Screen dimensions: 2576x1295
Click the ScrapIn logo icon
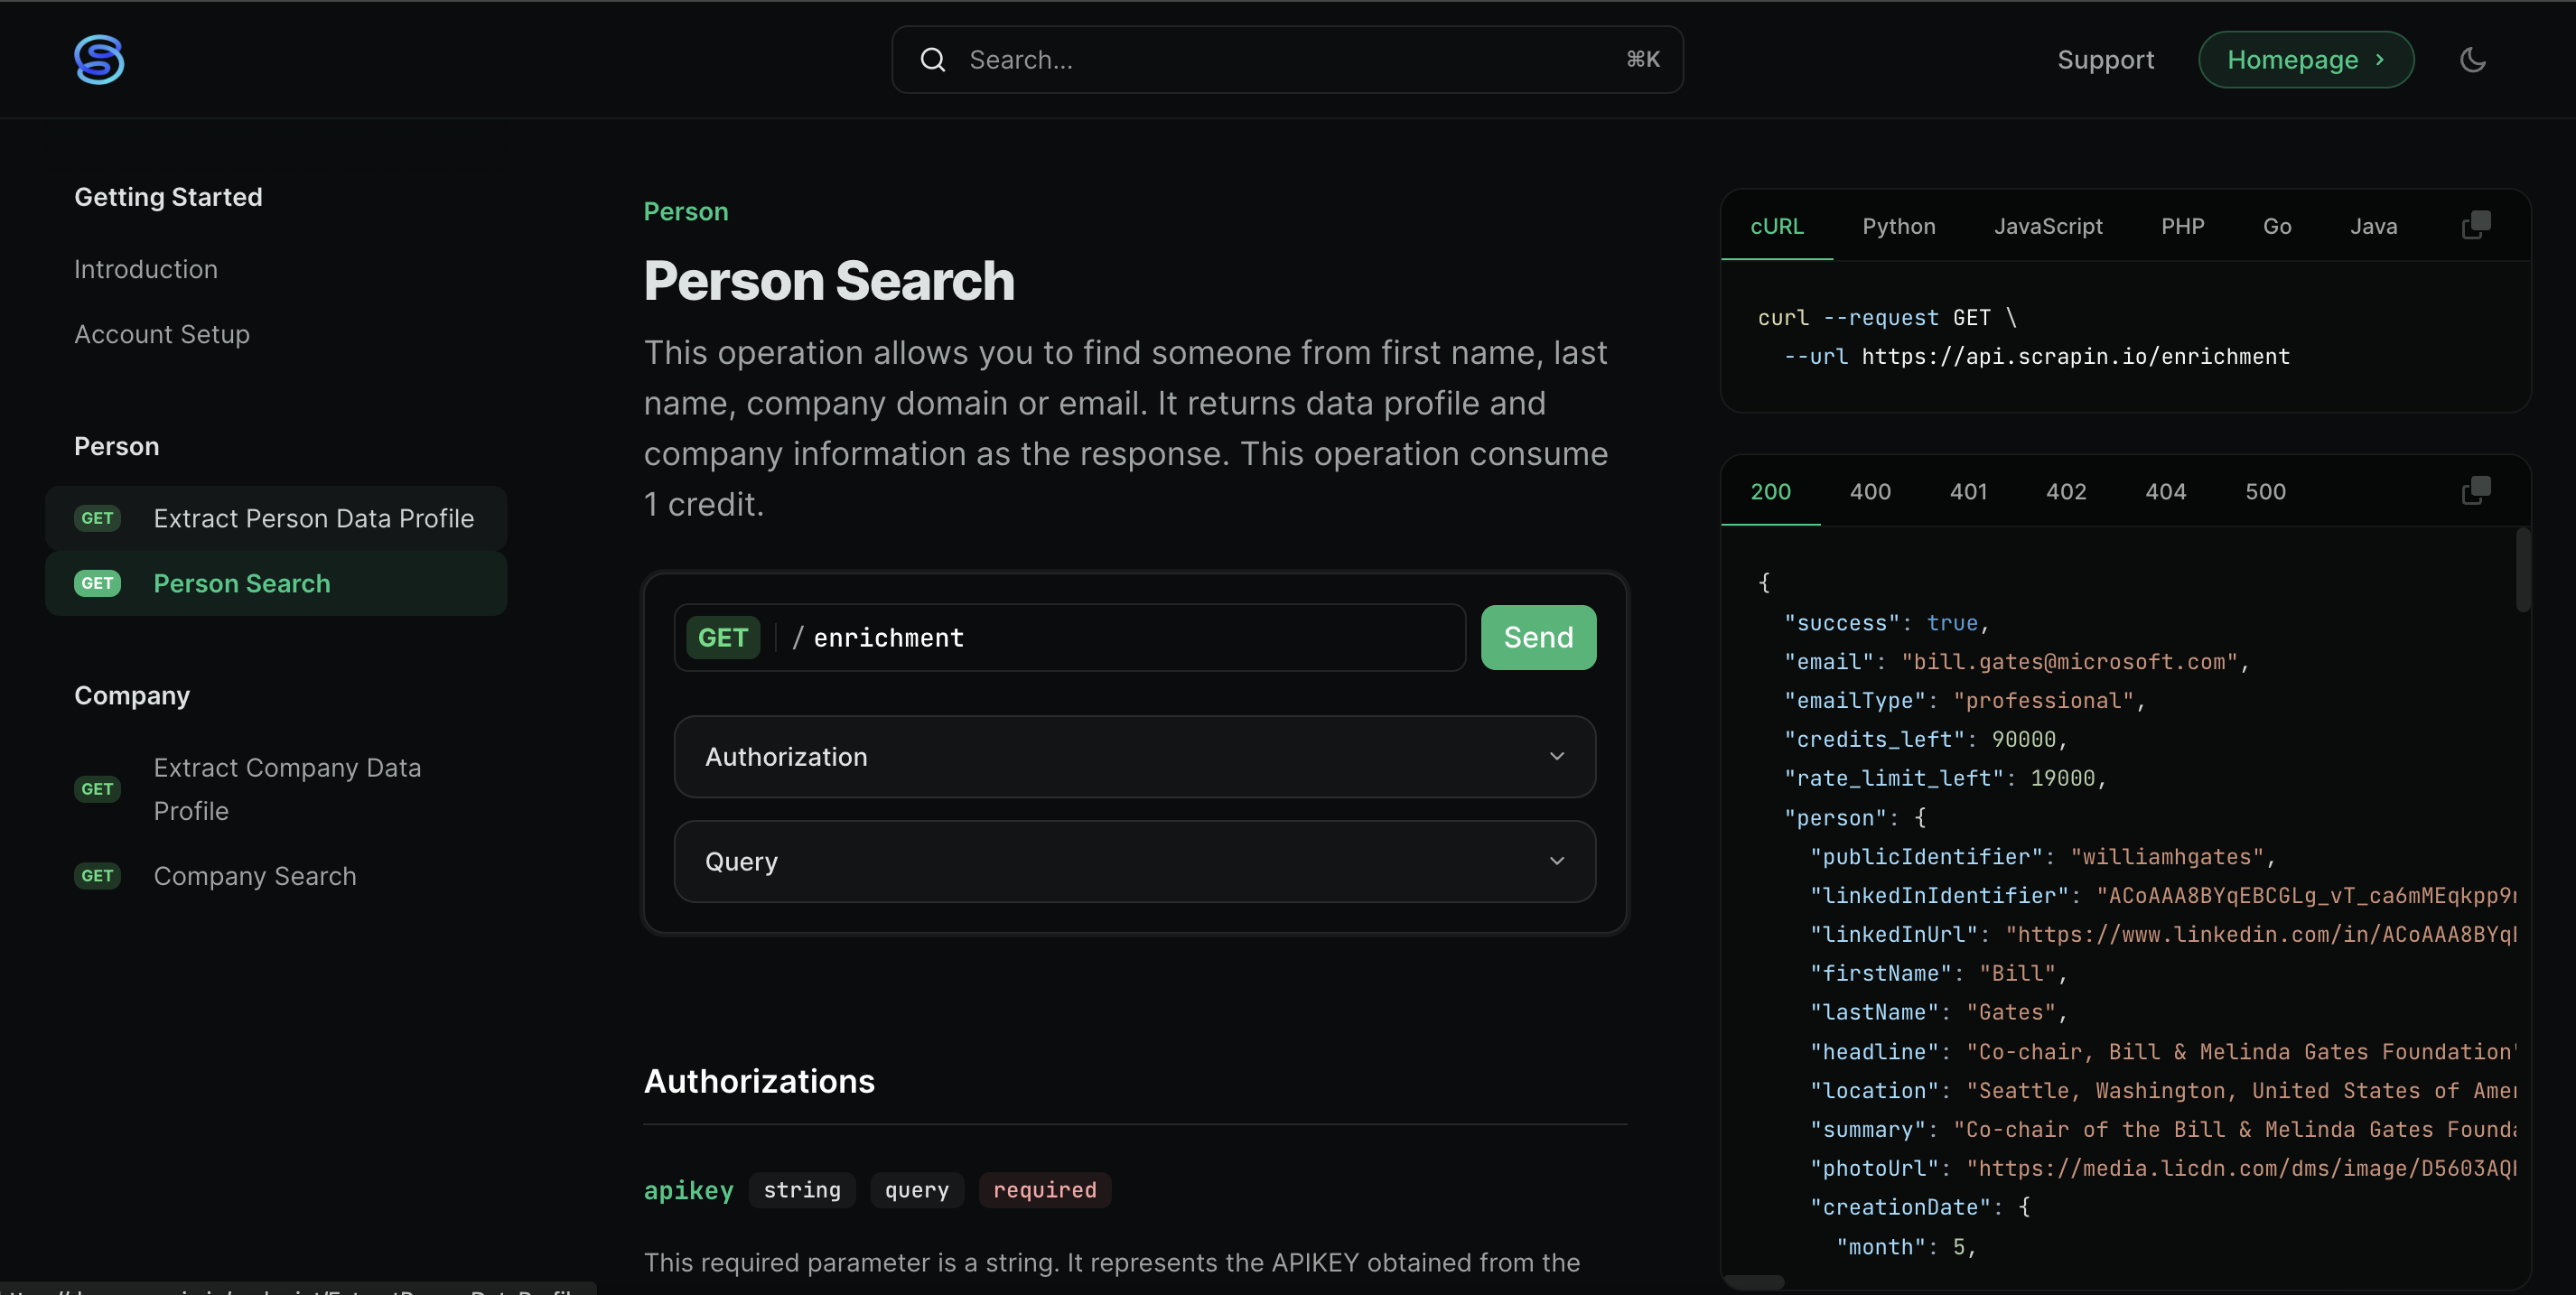pos(99,59)
